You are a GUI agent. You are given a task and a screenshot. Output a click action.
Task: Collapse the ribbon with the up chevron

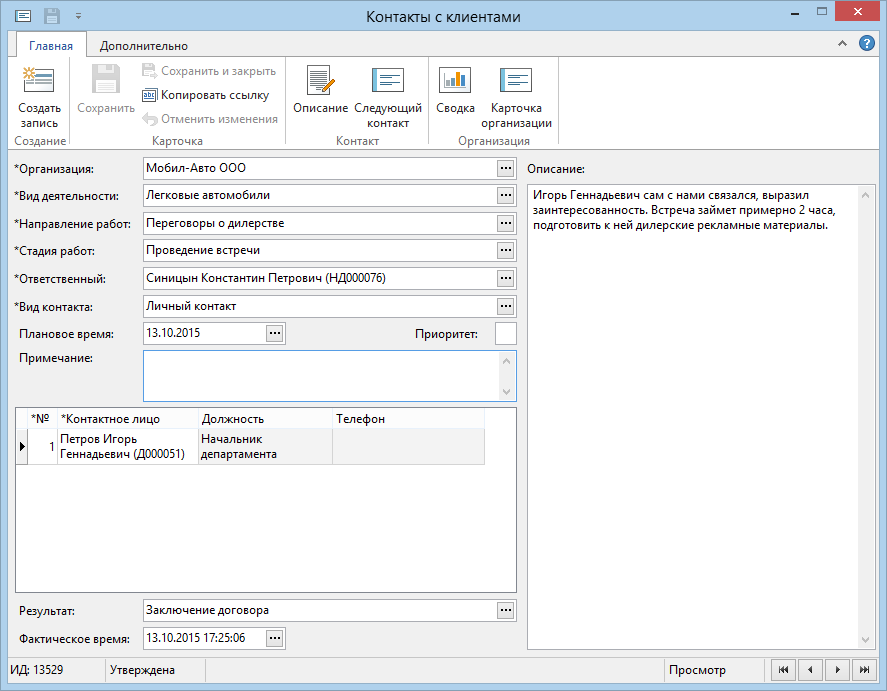842,43
